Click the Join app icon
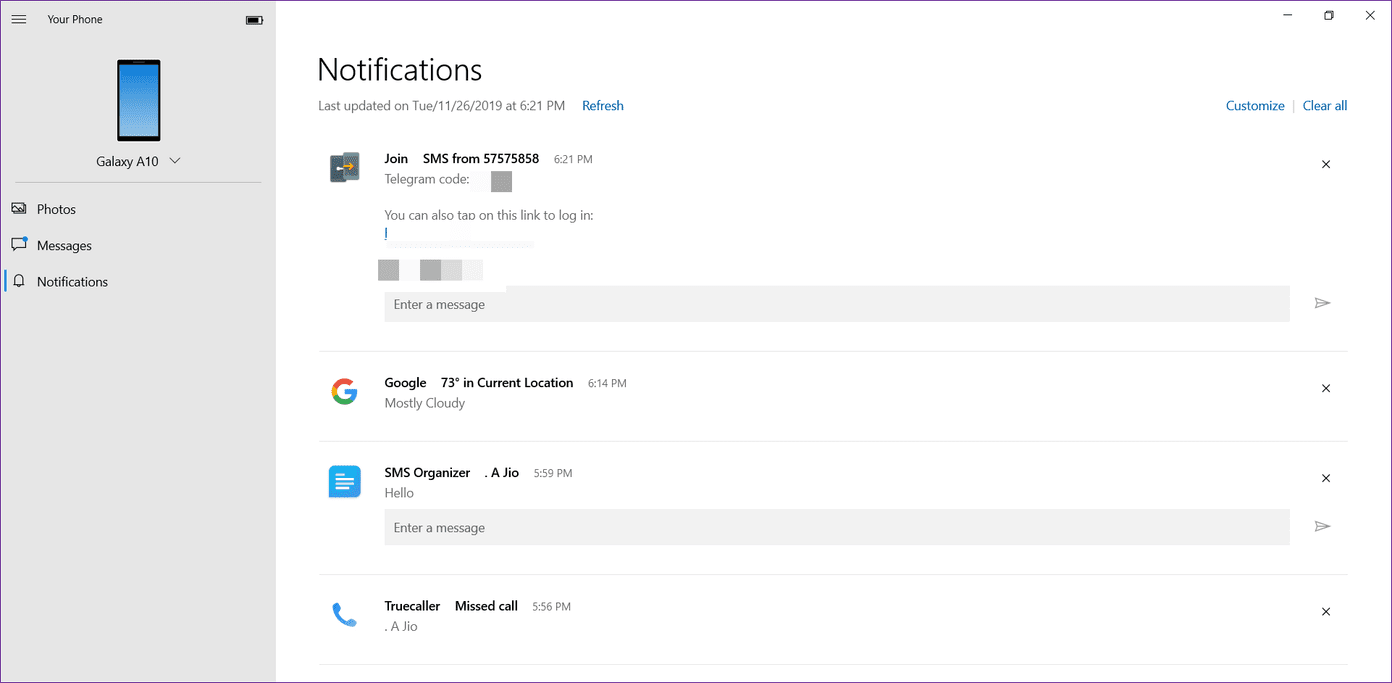This screenshot has width=1392, height=683. [345, 167]
